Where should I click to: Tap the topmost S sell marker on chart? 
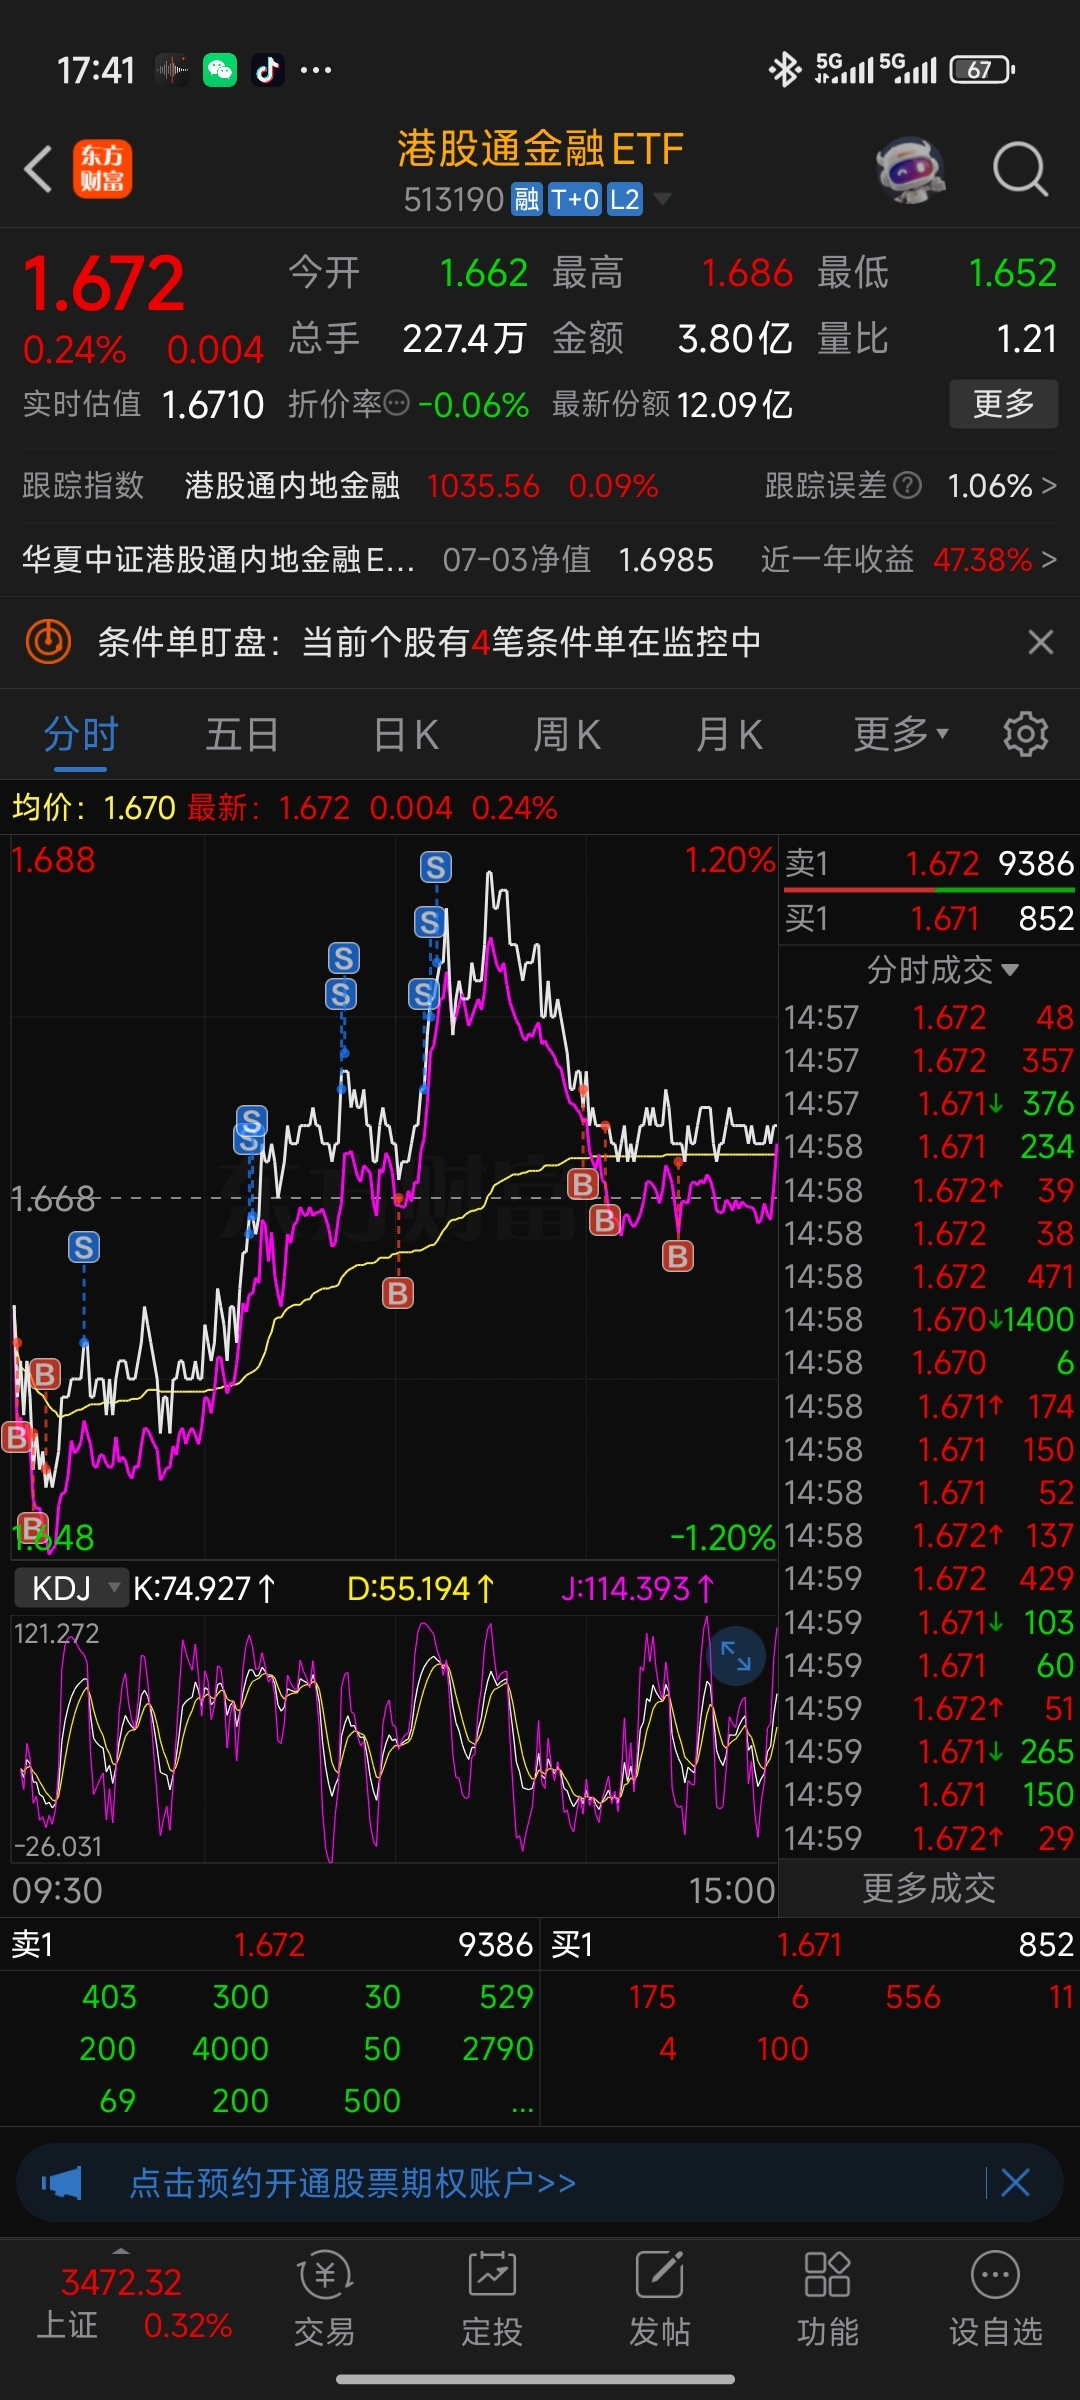(435, 867)
